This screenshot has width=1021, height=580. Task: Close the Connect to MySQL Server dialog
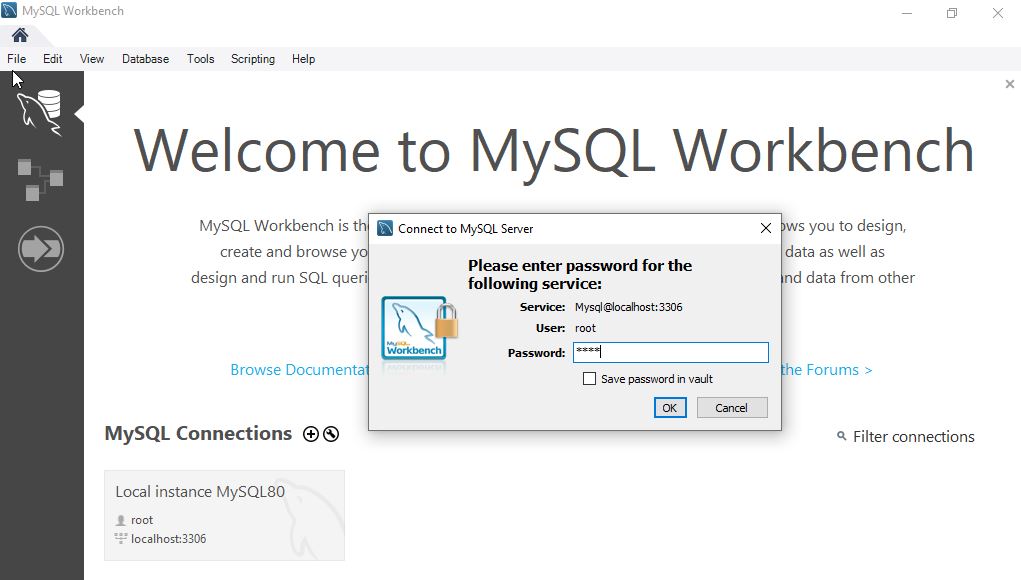coord(766,228)
